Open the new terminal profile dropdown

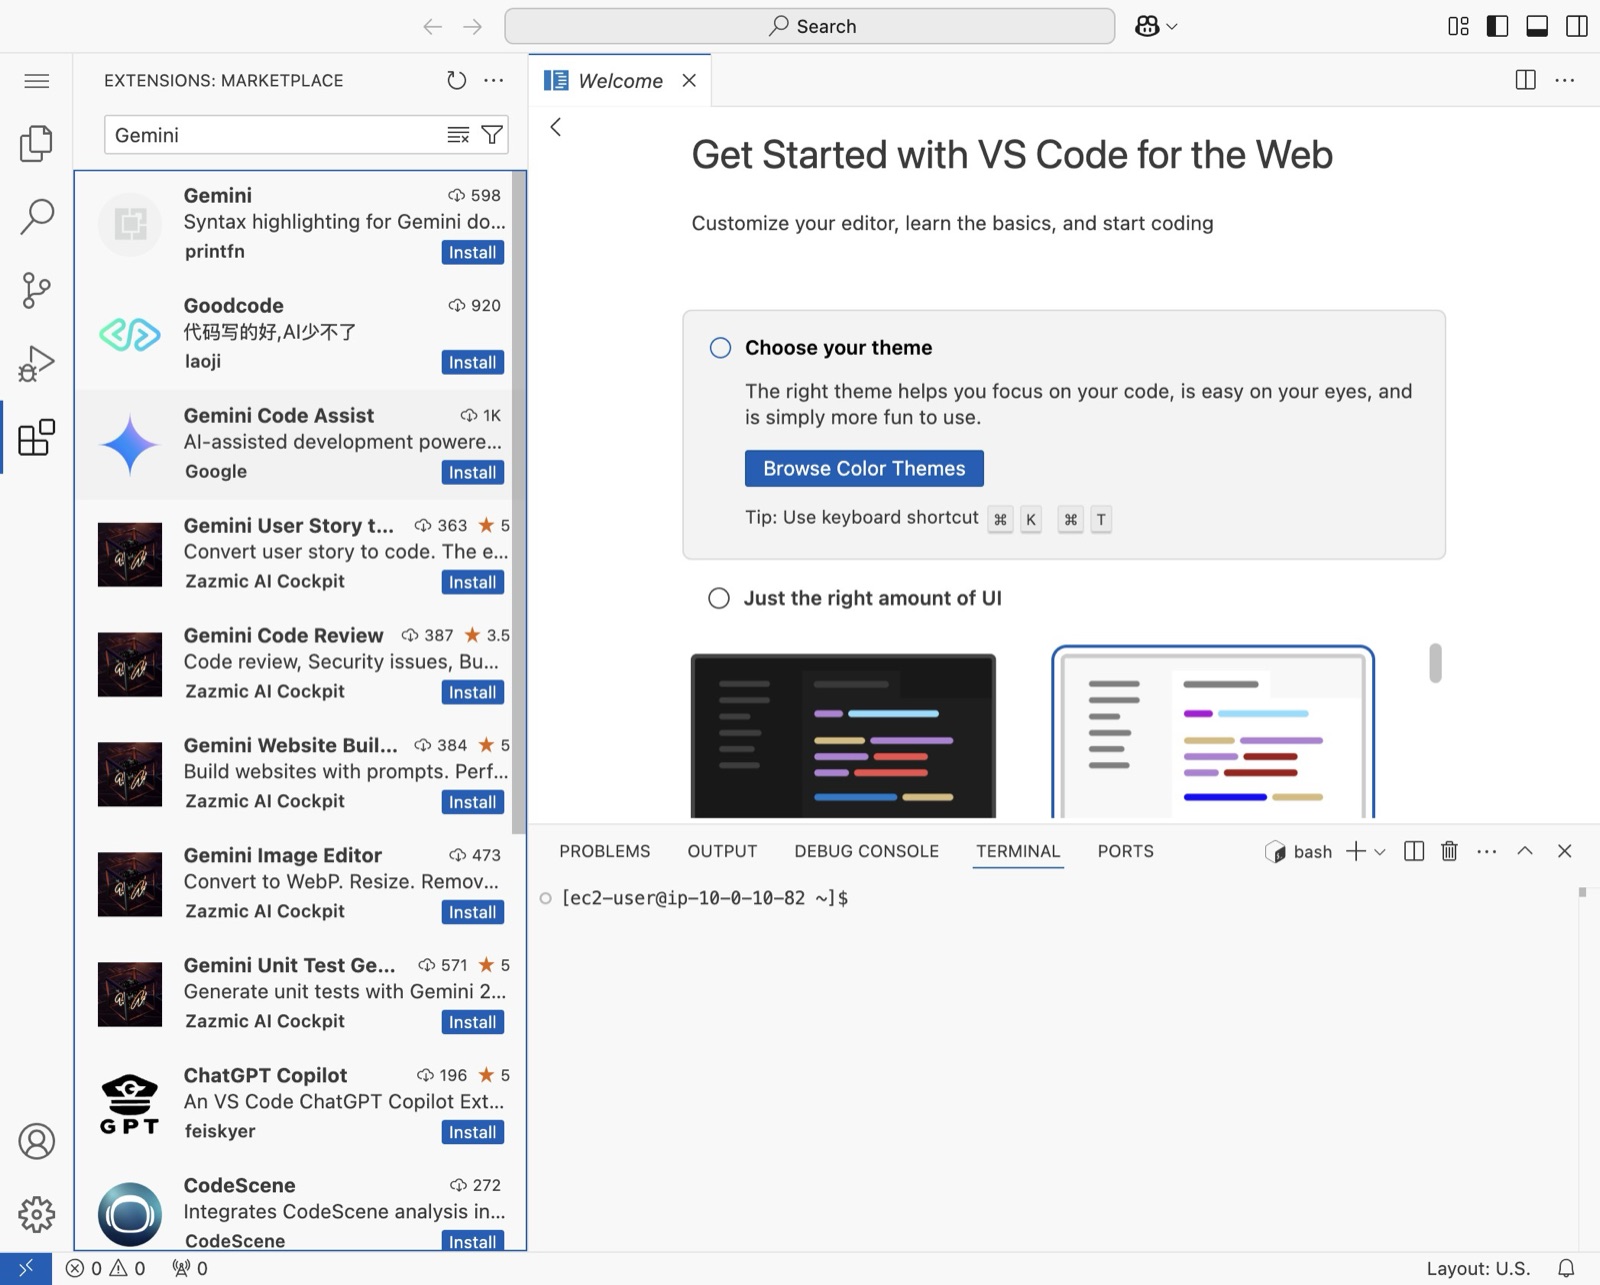[x=1380, y=852]
